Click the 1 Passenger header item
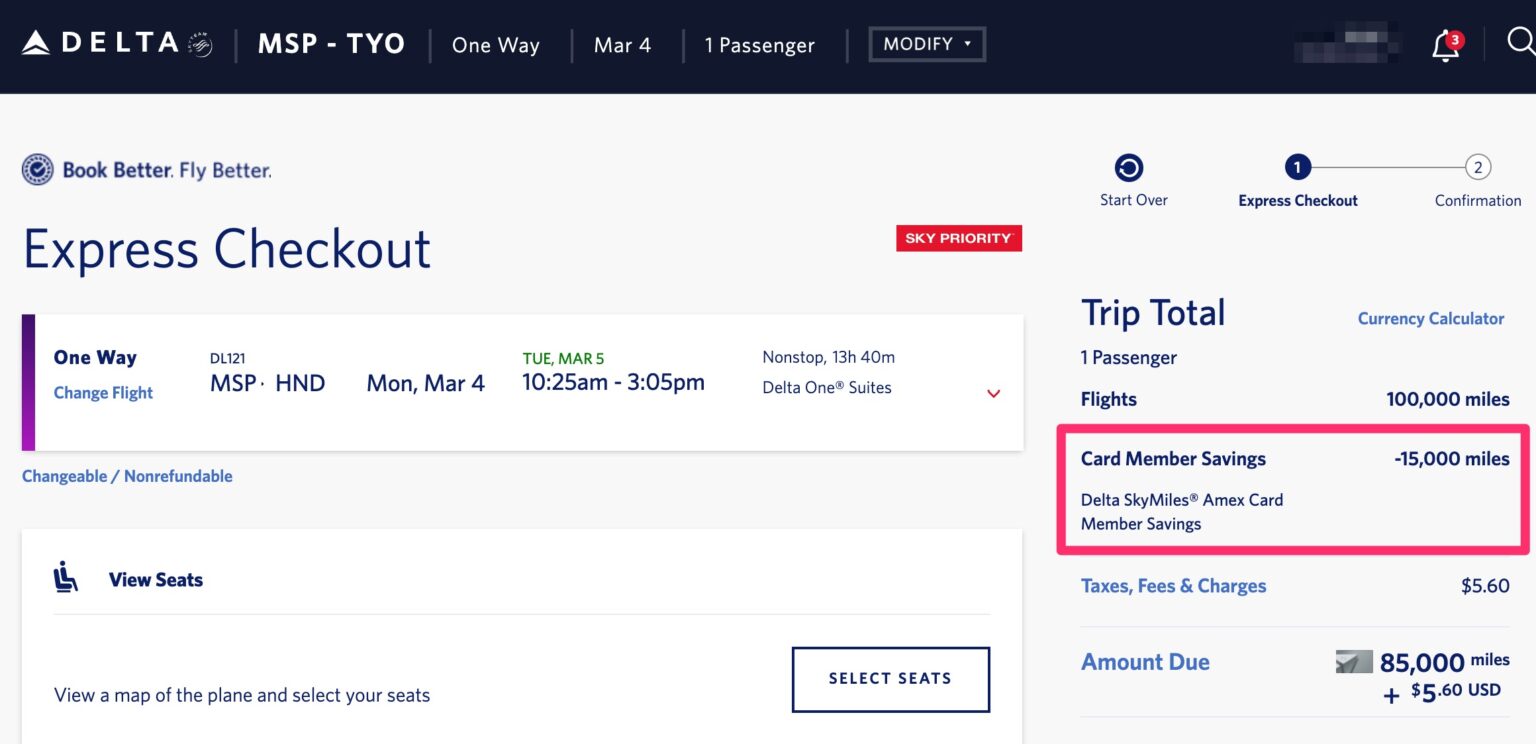 [759, 44]
